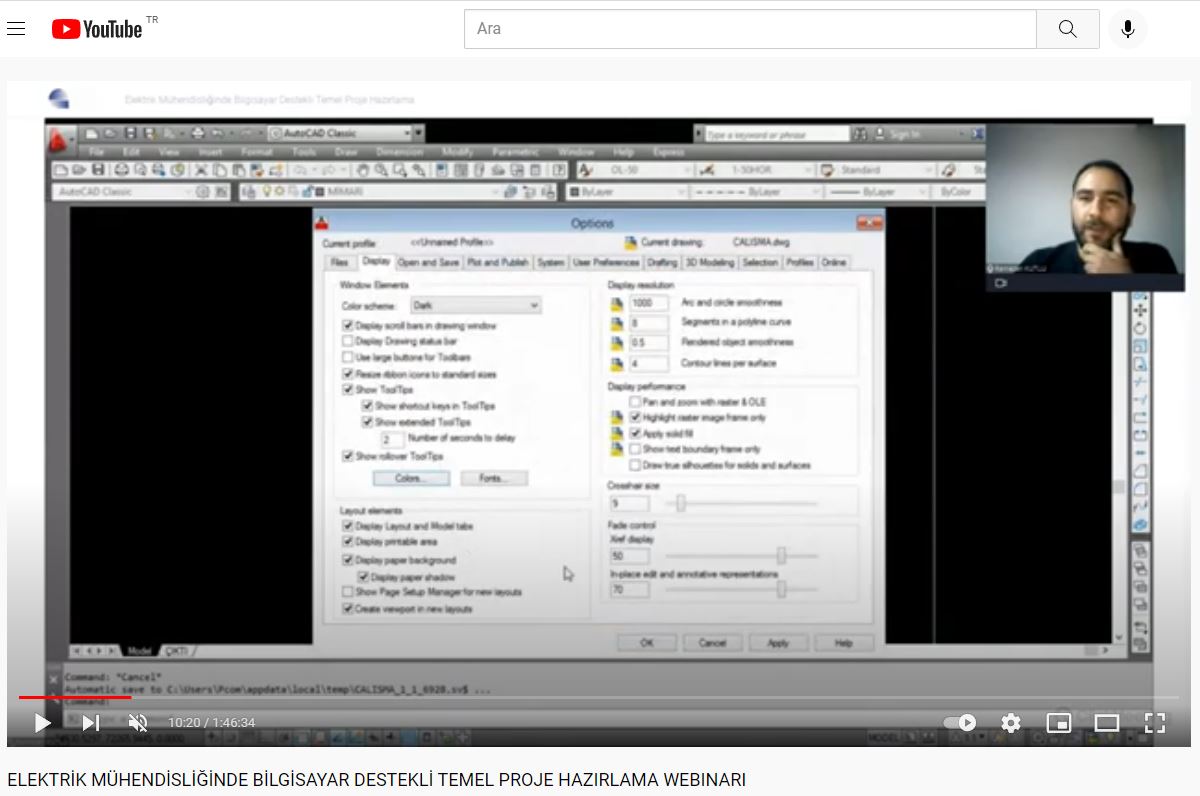The height and width of the screenshot is (796, 1200).
Task: Check Pan and zoom with raster & OLE
Action: click(635, 402)
